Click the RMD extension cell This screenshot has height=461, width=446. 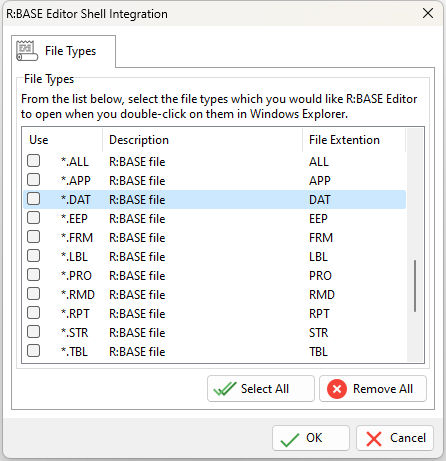tap(322, 295)
